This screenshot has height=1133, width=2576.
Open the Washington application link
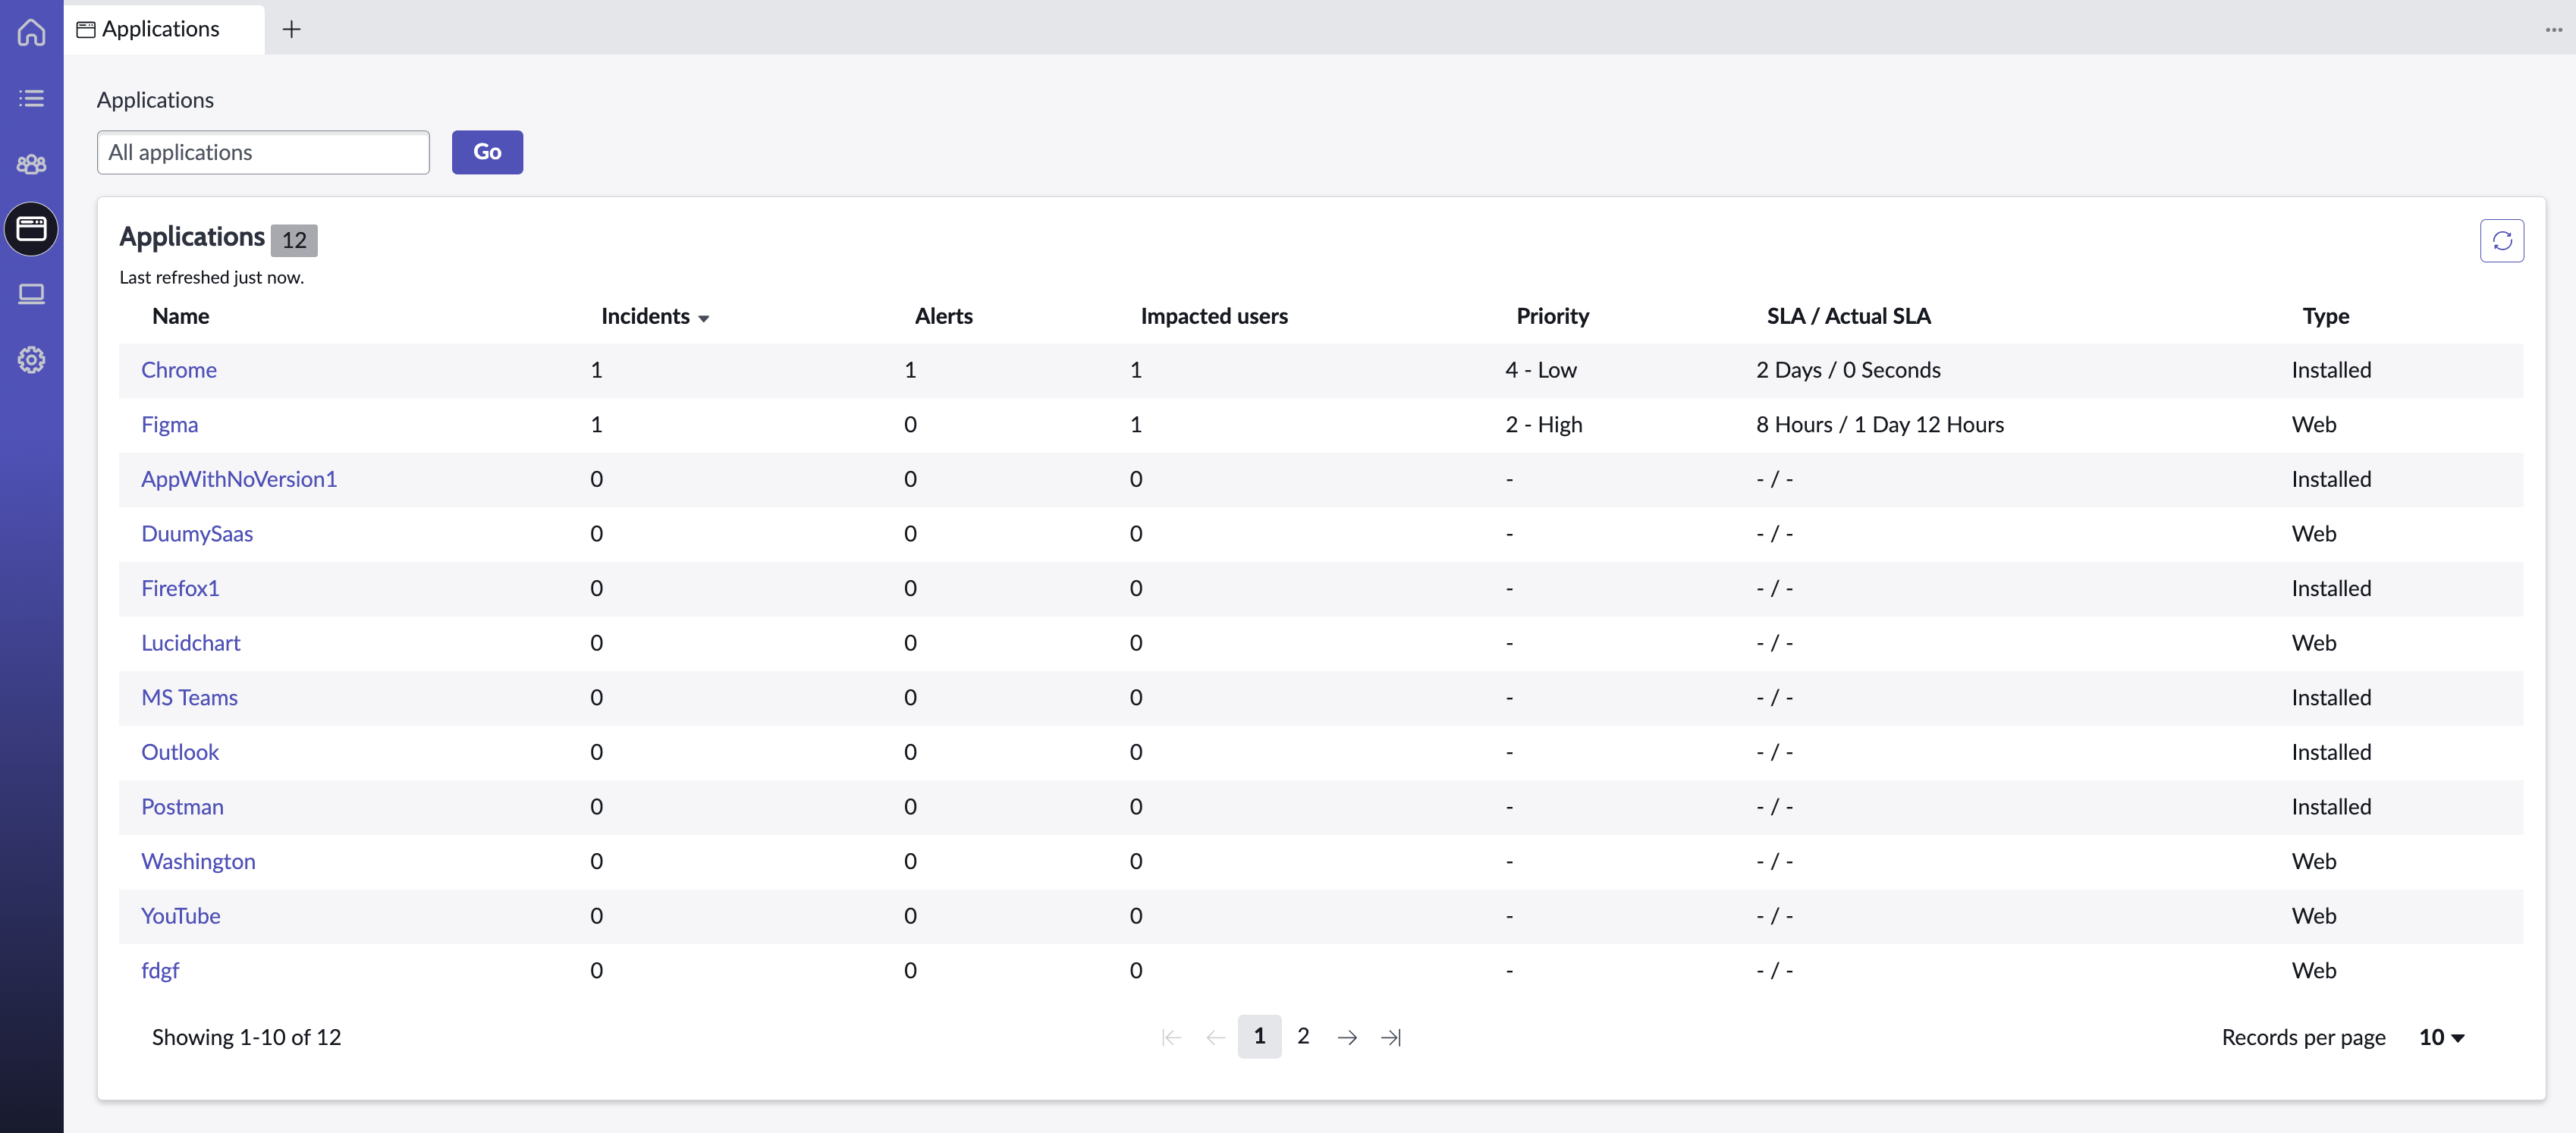click(x=198, y=861)
